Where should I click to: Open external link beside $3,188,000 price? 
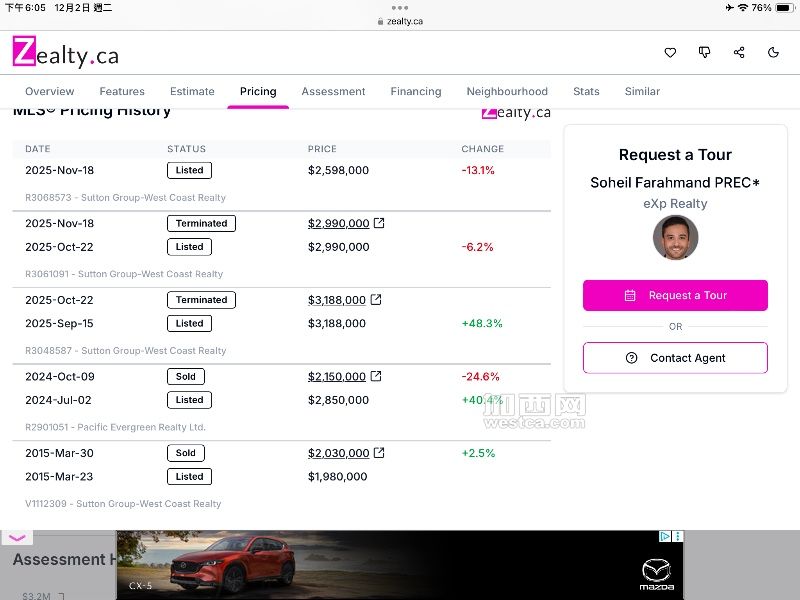[x=376, y=299]
